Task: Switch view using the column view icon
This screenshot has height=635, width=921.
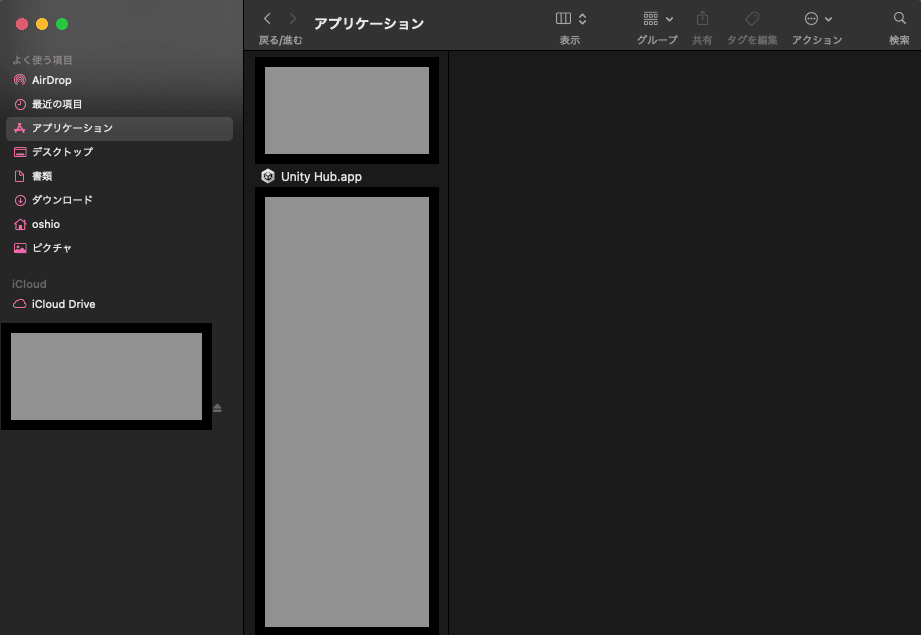Action: coord(563,19)
